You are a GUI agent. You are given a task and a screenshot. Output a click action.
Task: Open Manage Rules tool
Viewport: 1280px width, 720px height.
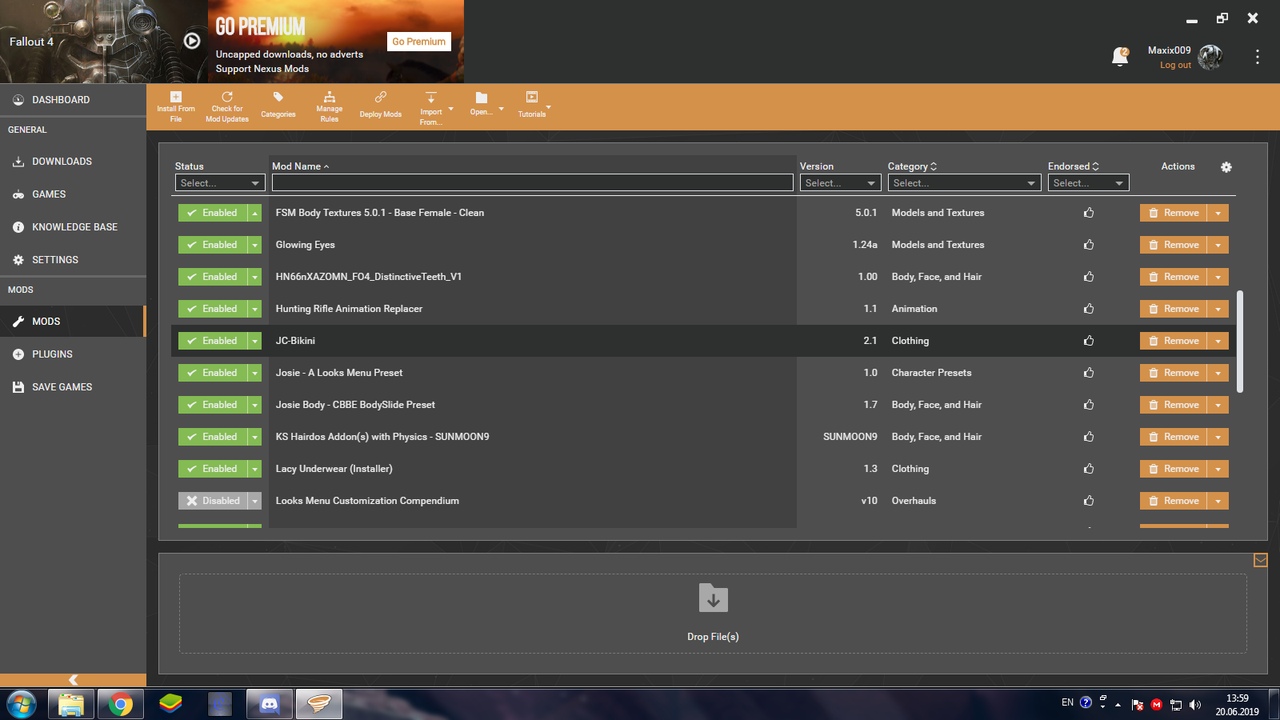coord(329,106)
